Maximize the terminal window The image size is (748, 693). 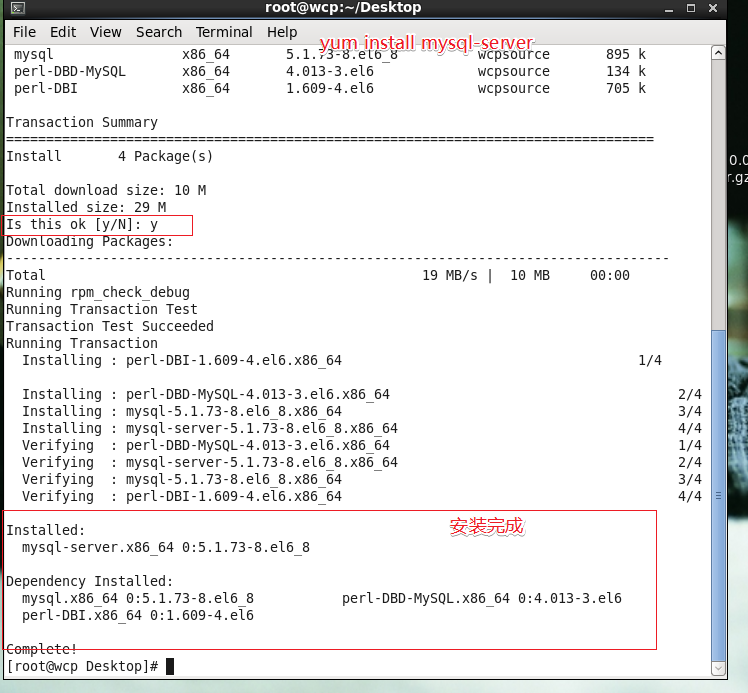pyautogui.click(x=691, y=8)
